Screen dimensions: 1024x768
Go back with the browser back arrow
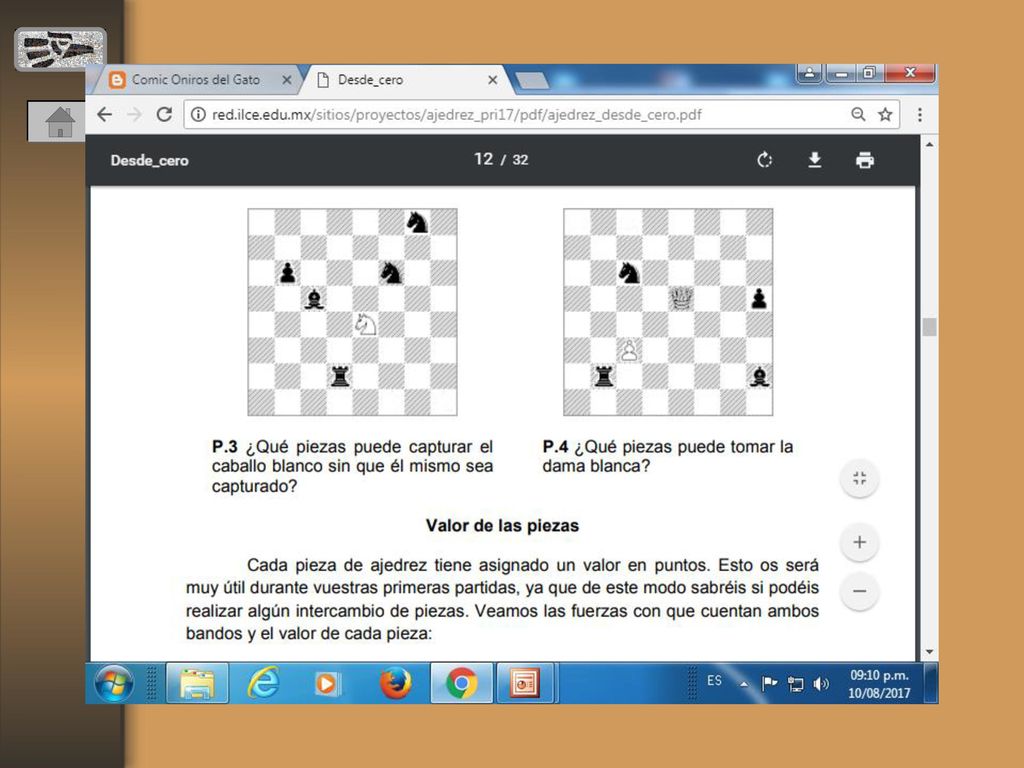pyautogui.click(x=104, y=114)
